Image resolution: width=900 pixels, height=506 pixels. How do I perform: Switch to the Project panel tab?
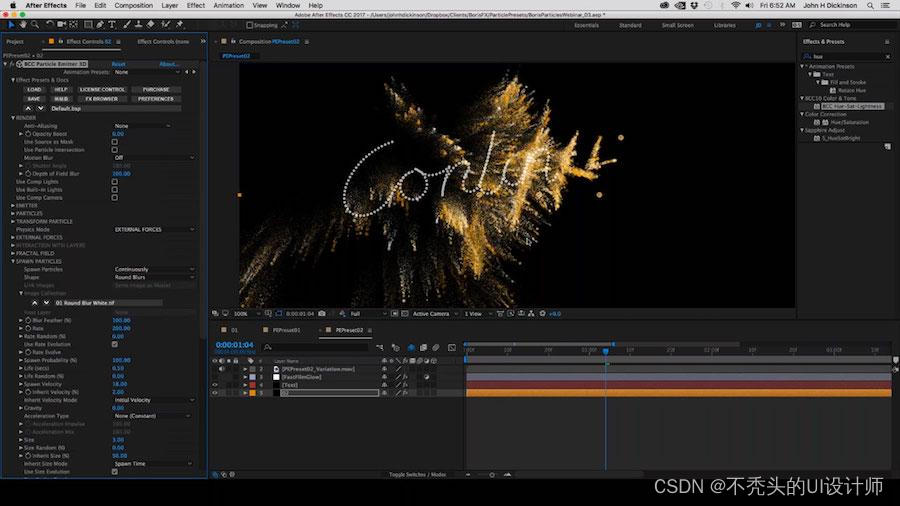click(x=15, y=41)
